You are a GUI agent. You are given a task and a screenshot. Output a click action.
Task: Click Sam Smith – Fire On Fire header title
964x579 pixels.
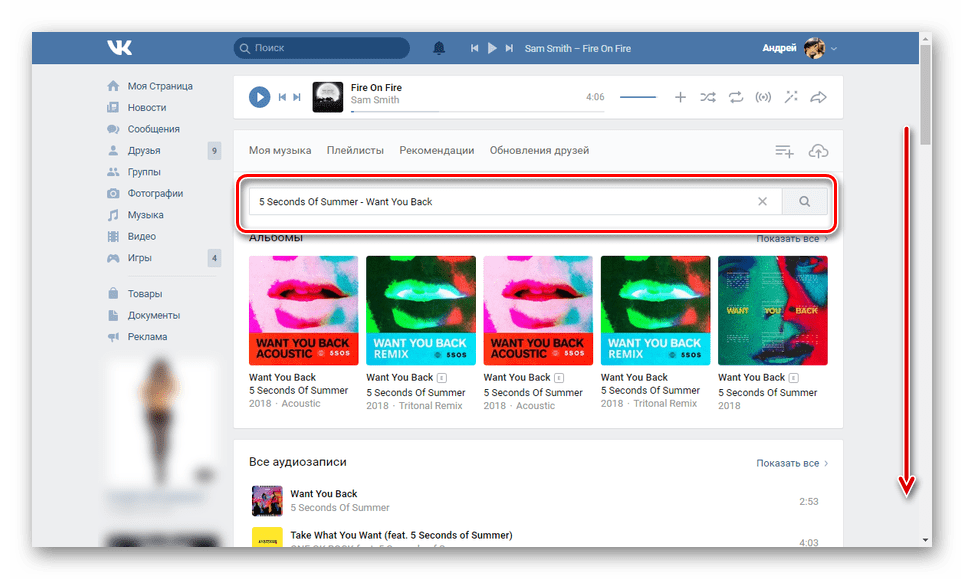pyautogui.click(x=577, y=49)
